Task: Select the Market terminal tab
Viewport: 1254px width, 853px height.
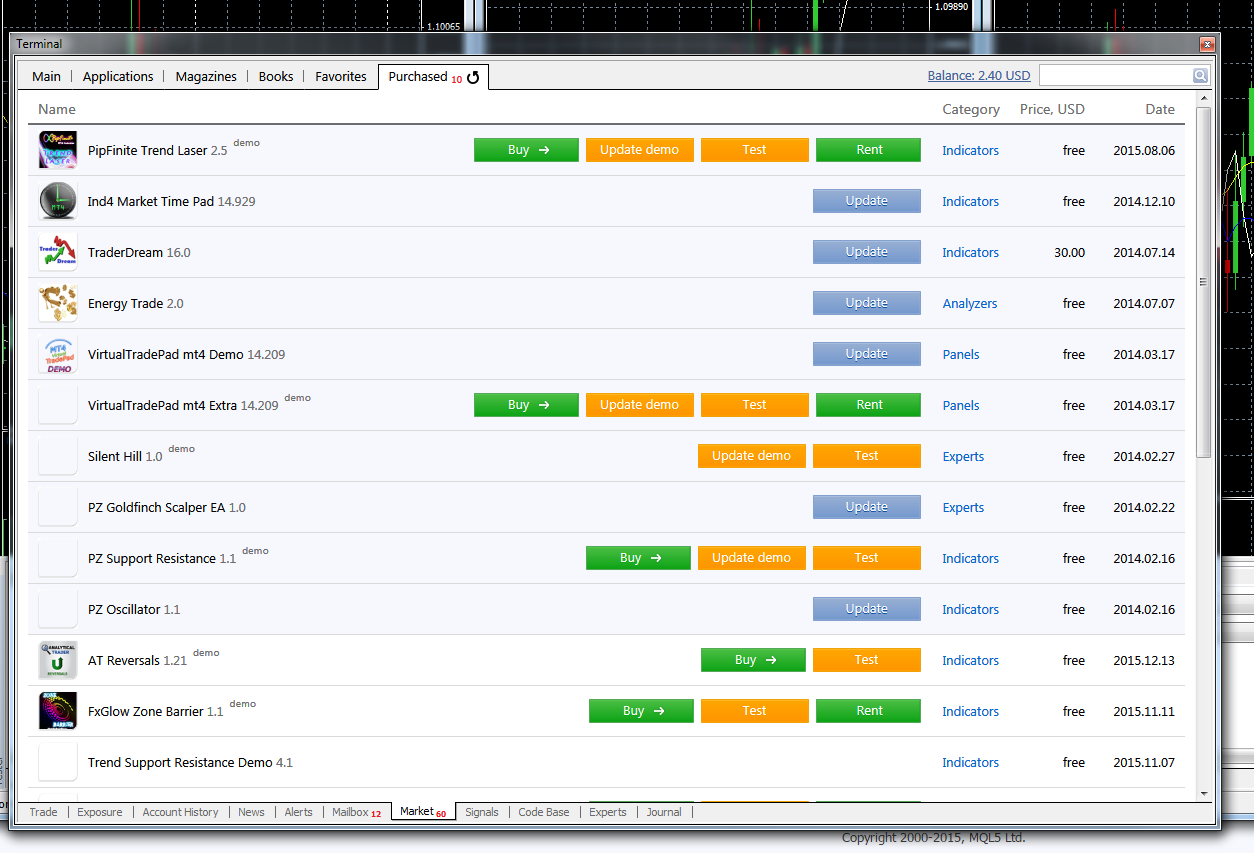Action: point(423,811)
